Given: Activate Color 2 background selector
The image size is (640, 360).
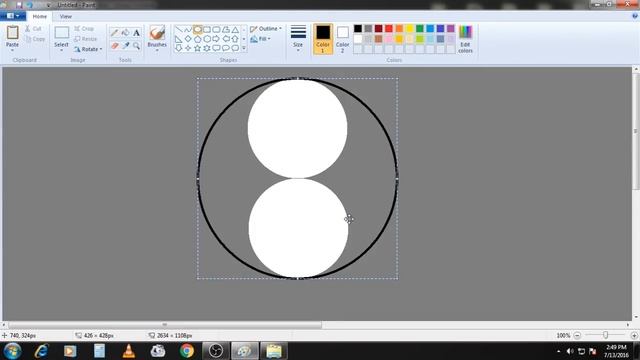Looking at the screenshot, I should coord(342,39).
